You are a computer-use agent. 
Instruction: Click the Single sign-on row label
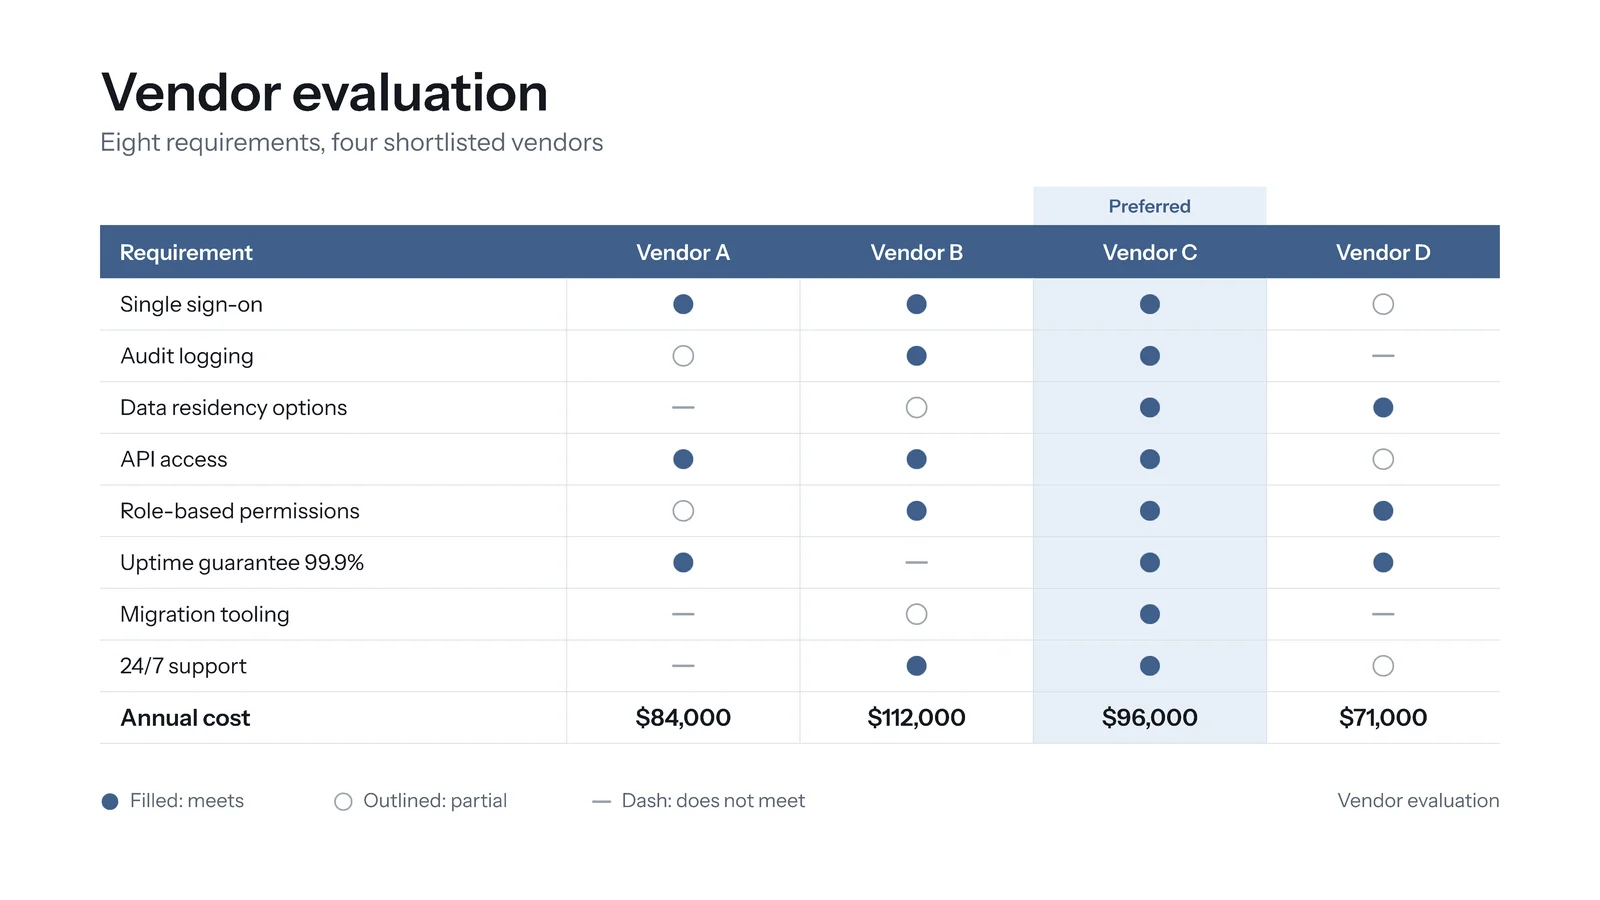coord(191,305)
